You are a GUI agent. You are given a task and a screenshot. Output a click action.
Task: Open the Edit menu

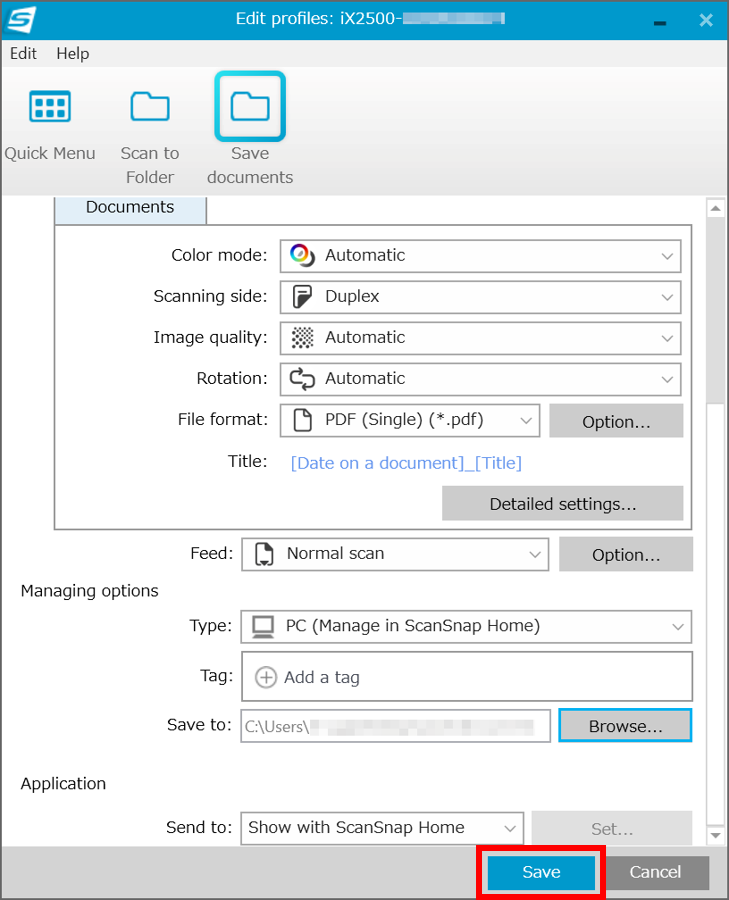(x=24, y=53)
